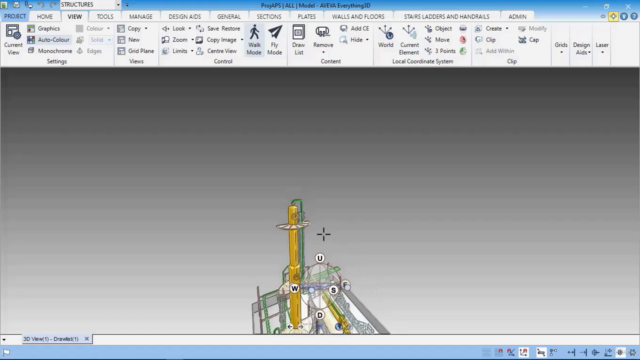Image resolution: width=640 pixels, height=360 pixels.
Task: Show the Grid Plane view
Action: point(136,51)
